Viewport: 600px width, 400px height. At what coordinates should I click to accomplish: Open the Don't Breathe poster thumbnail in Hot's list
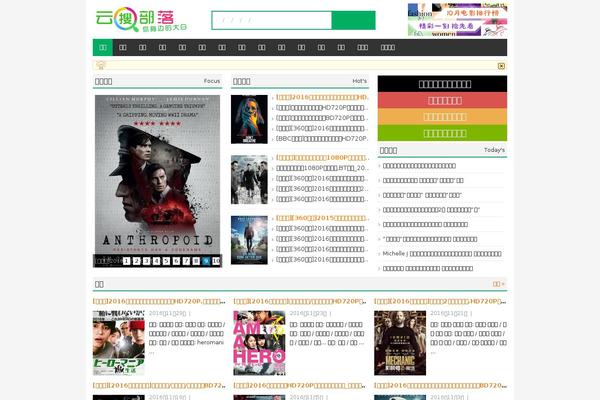pyautogui.click(x=249, y=119)
